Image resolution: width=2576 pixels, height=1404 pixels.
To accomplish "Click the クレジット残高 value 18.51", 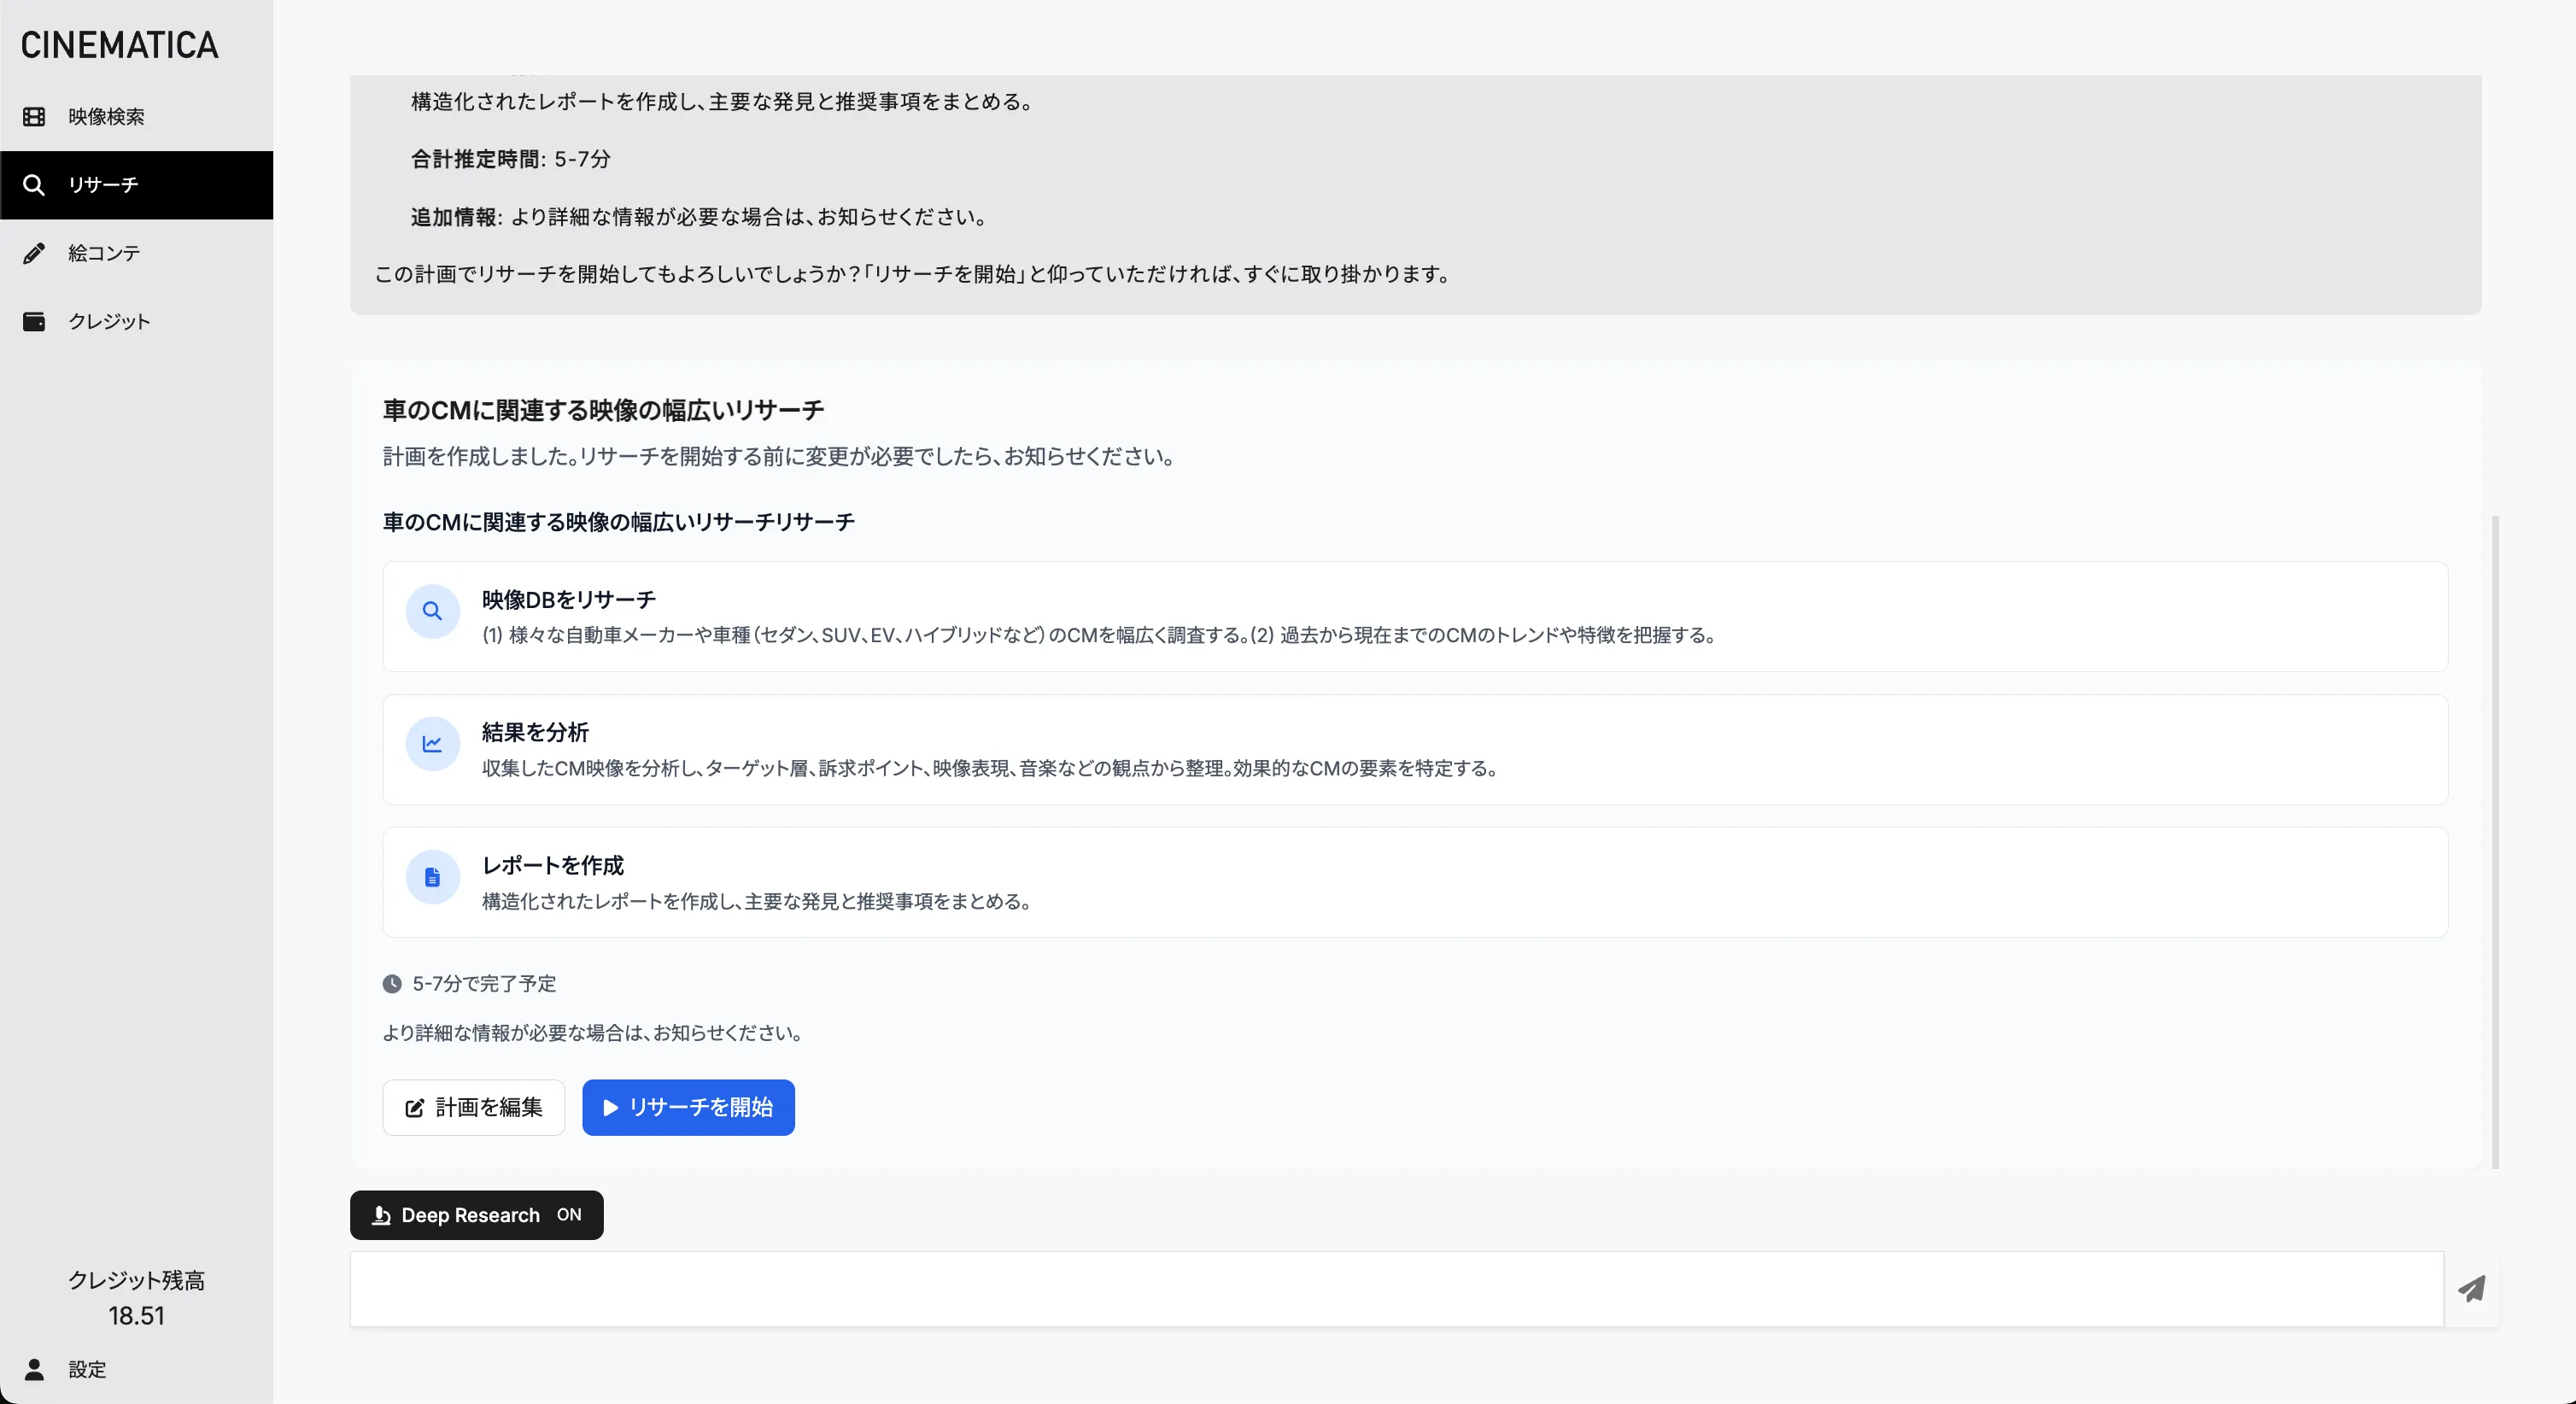I will coord(136,1316).
